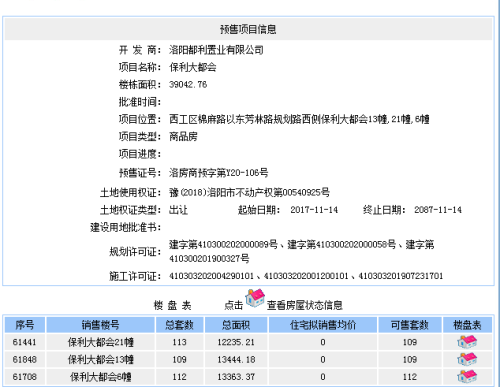Select sales building name 保利大都会13幢
The width and height of the screenshot is (500, 387).
point(100,359)
